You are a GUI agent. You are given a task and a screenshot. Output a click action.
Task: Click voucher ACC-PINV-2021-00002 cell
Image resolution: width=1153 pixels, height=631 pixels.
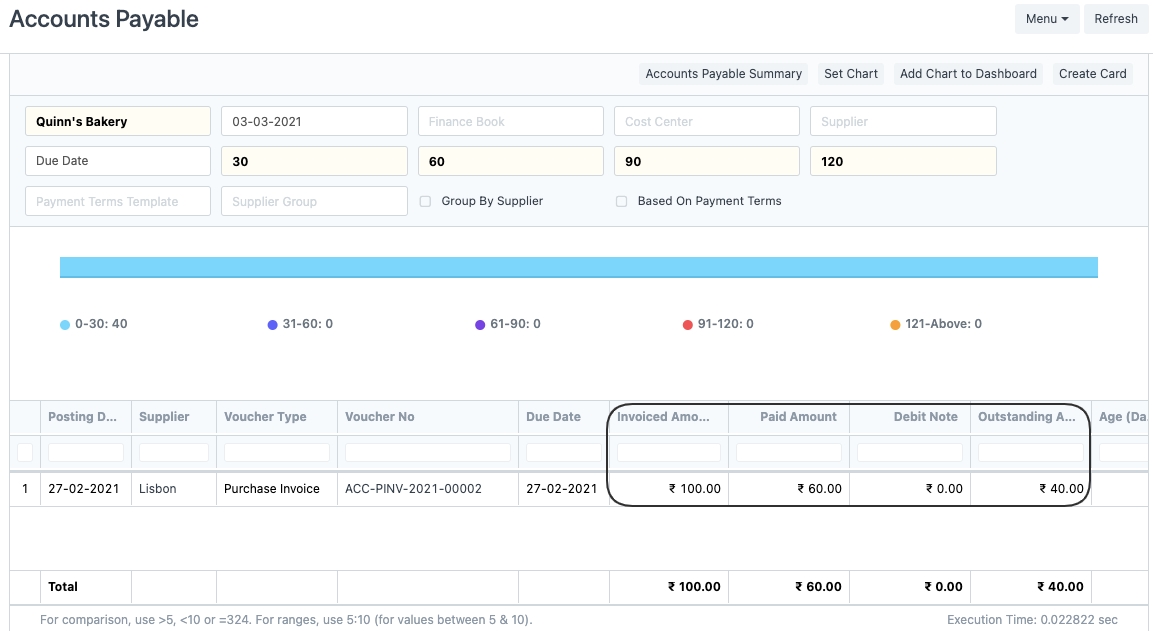[x=413, y=489]
